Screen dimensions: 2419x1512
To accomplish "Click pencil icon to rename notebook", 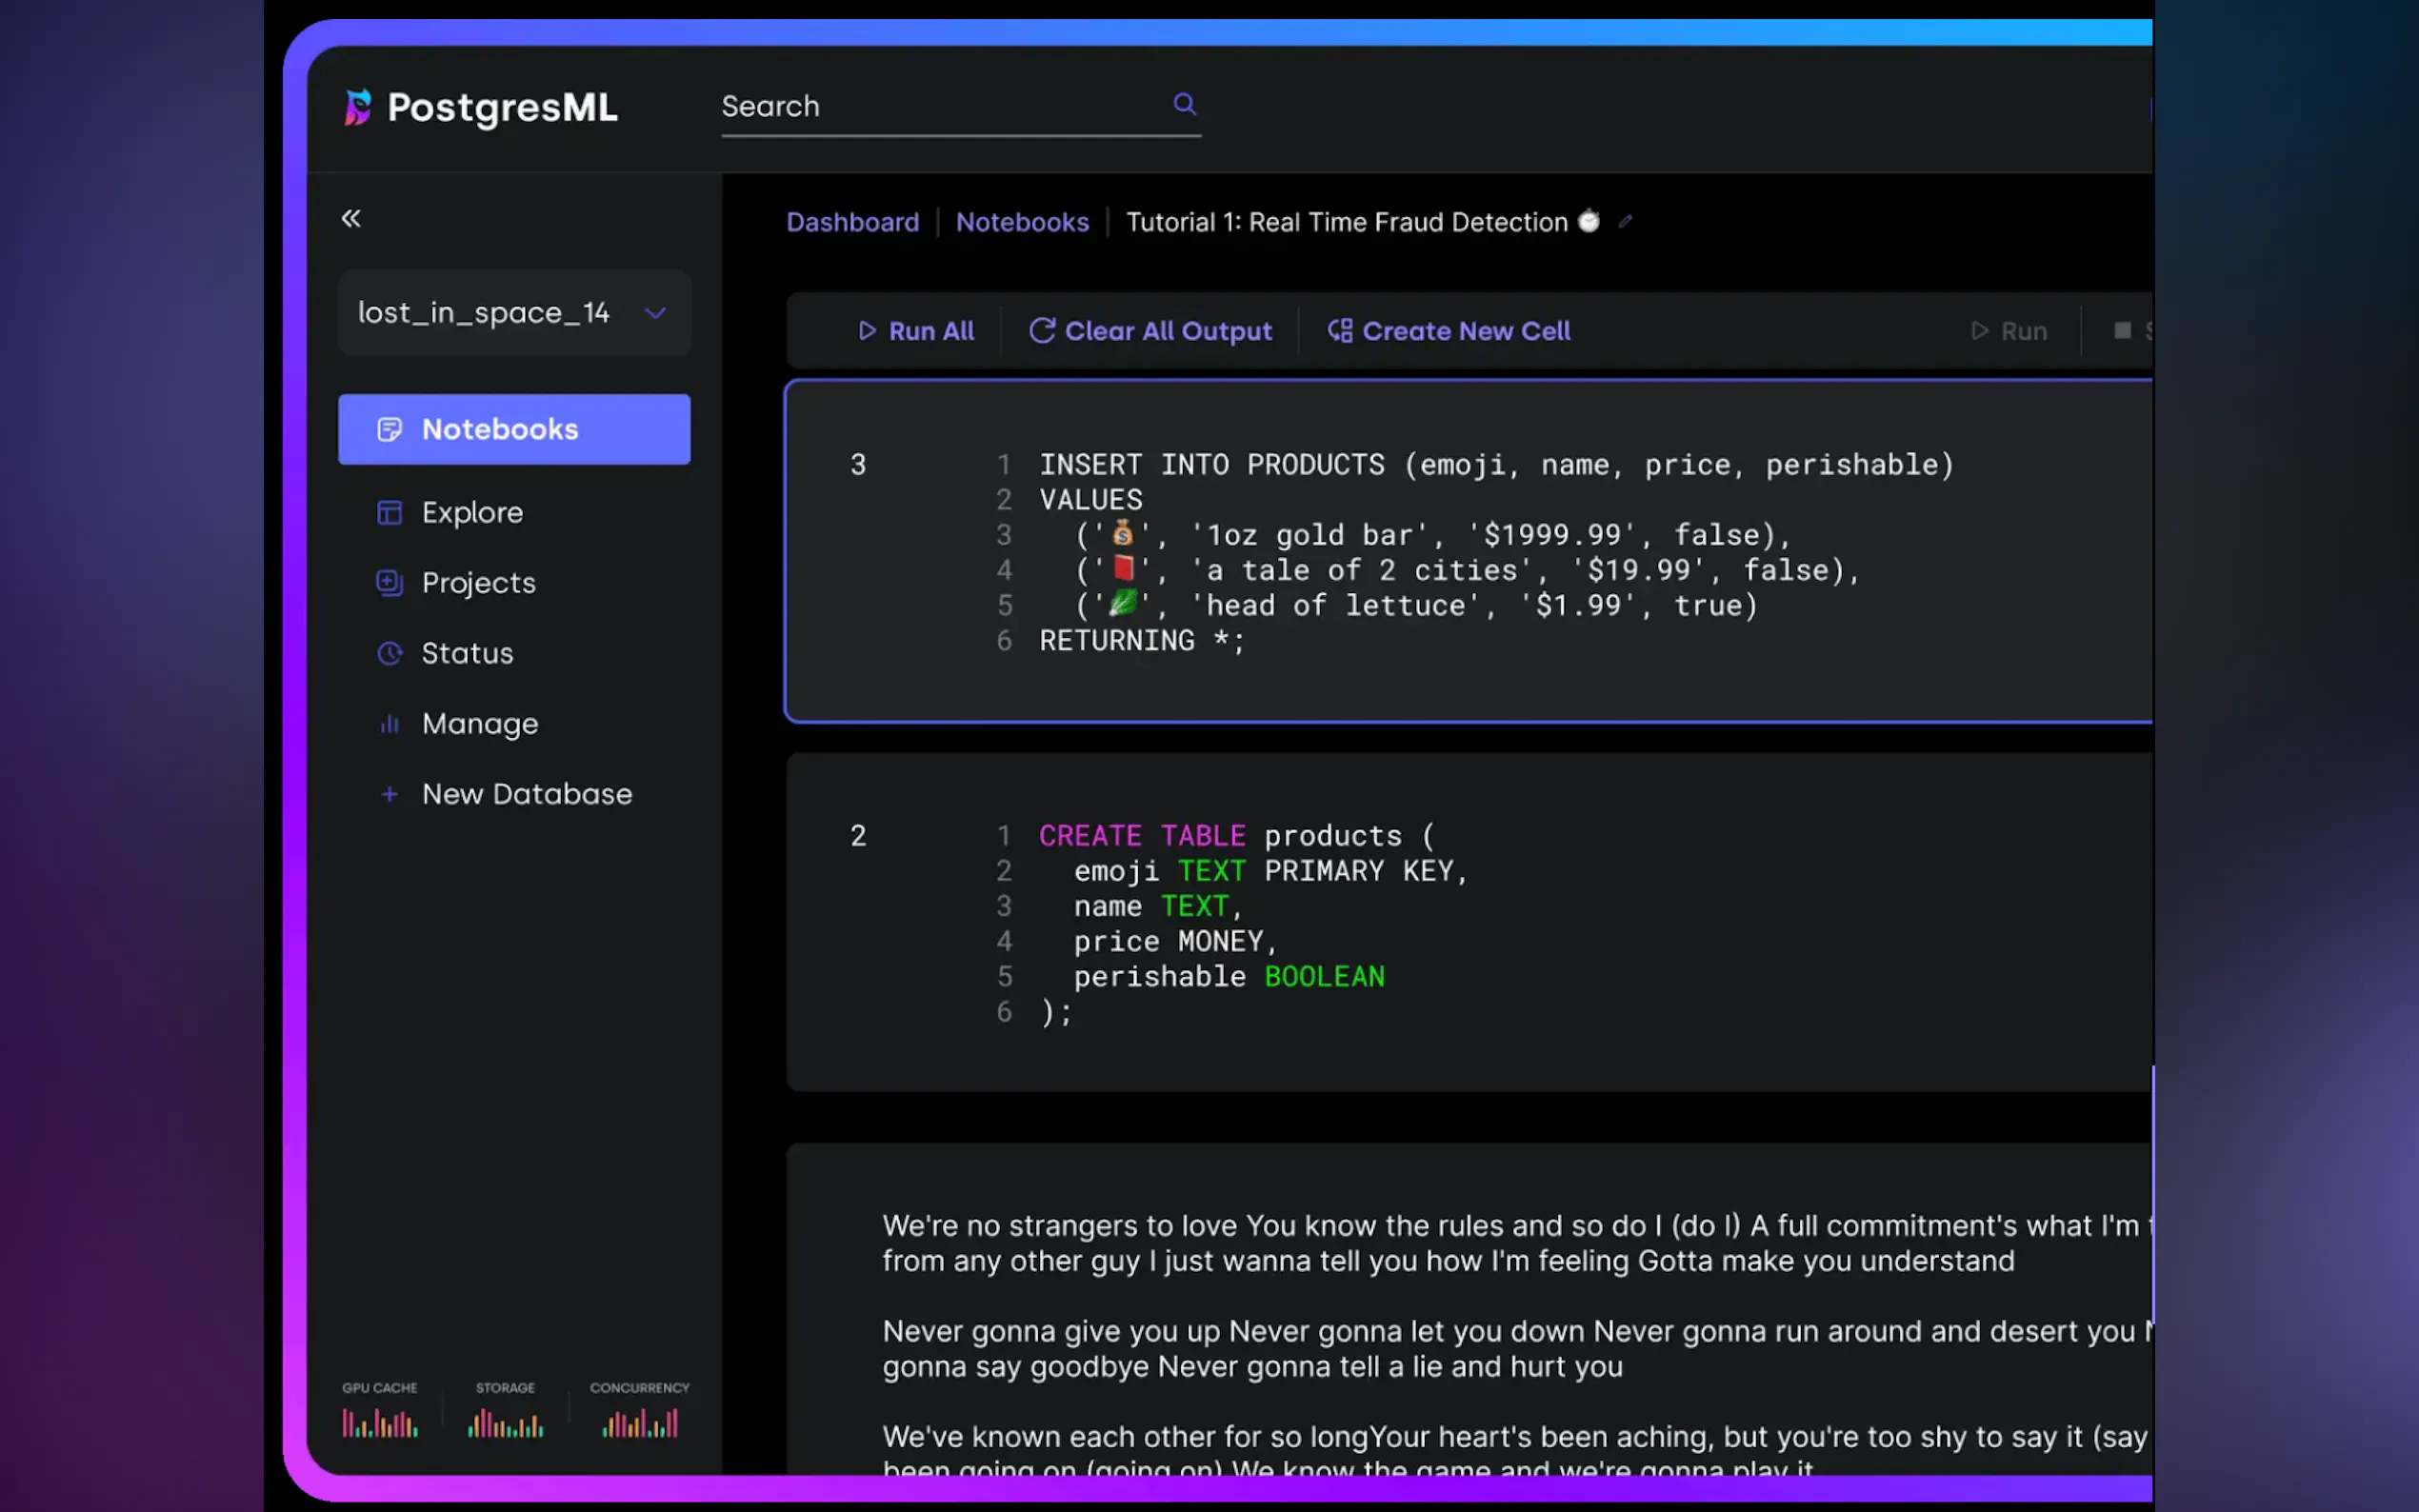I will [x=1625, y=222].
